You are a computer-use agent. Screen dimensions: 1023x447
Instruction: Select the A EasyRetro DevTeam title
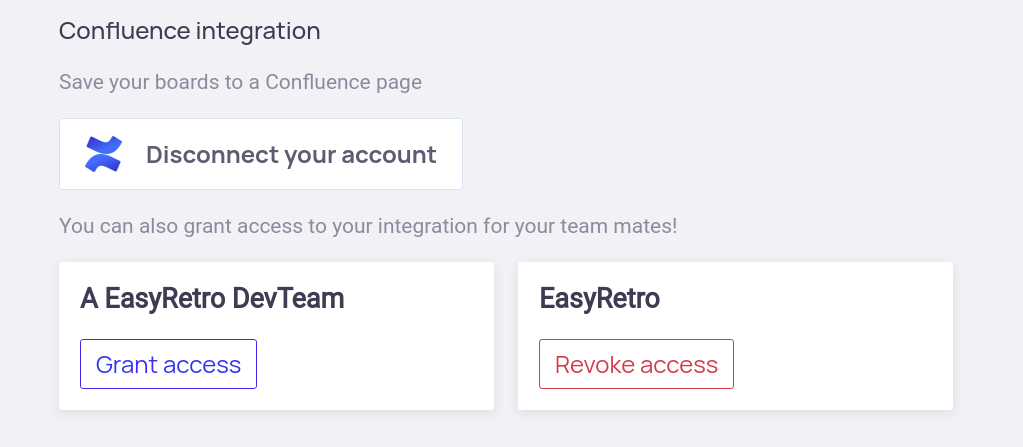212,298
